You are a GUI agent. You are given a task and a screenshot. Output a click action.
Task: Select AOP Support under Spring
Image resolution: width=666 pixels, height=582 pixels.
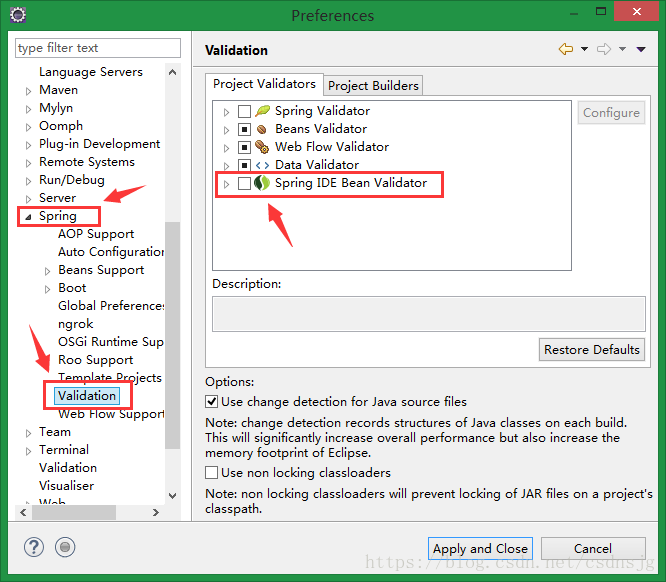(x=96, y=234)
